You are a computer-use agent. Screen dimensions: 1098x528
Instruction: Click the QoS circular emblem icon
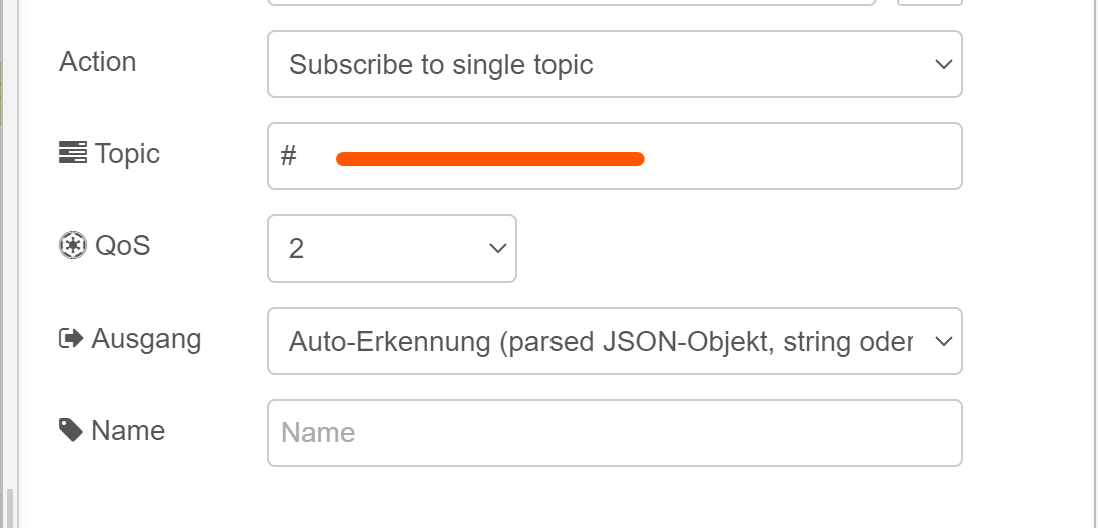tap(73, 245)
